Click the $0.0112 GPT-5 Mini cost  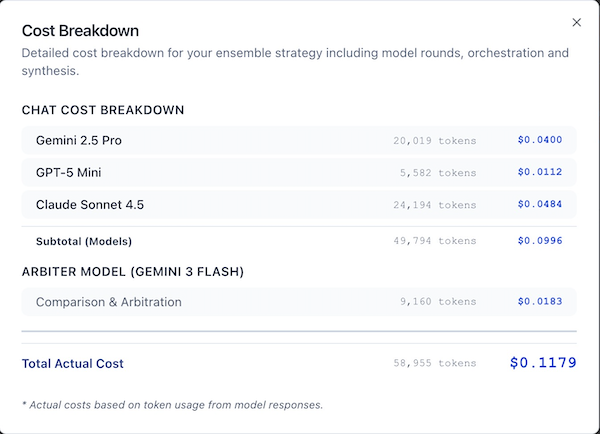click(540, 172)
